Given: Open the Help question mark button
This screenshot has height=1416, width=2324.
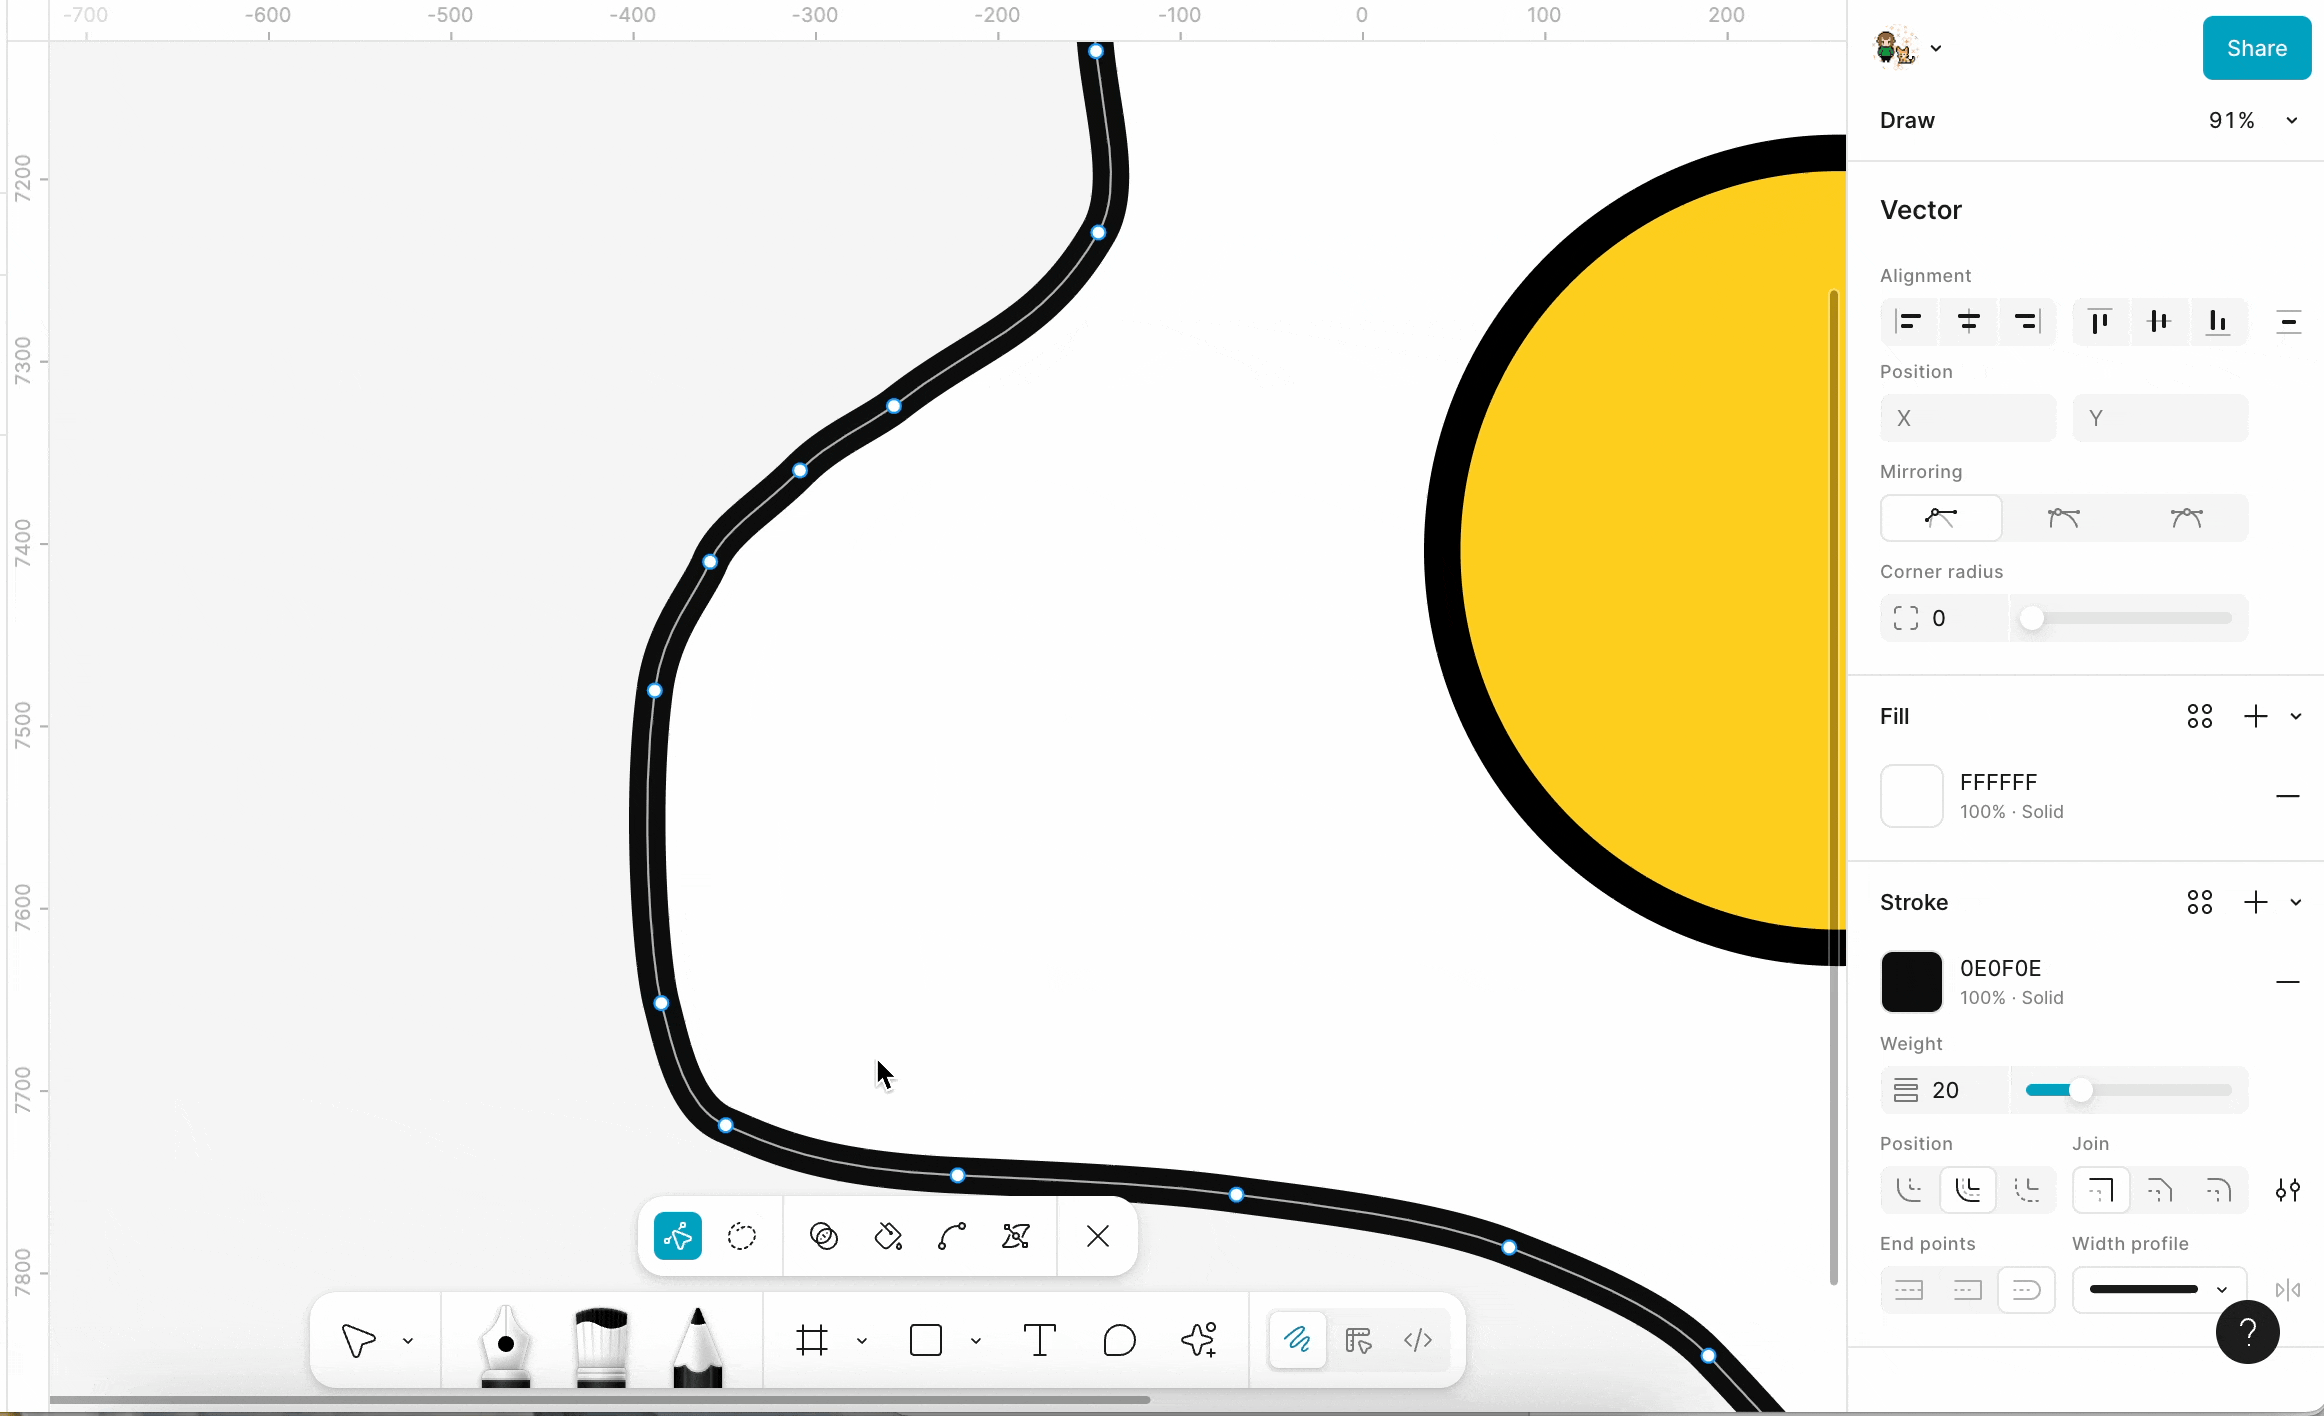Looking at the screenshot, I should [x=2247, y=1332].
